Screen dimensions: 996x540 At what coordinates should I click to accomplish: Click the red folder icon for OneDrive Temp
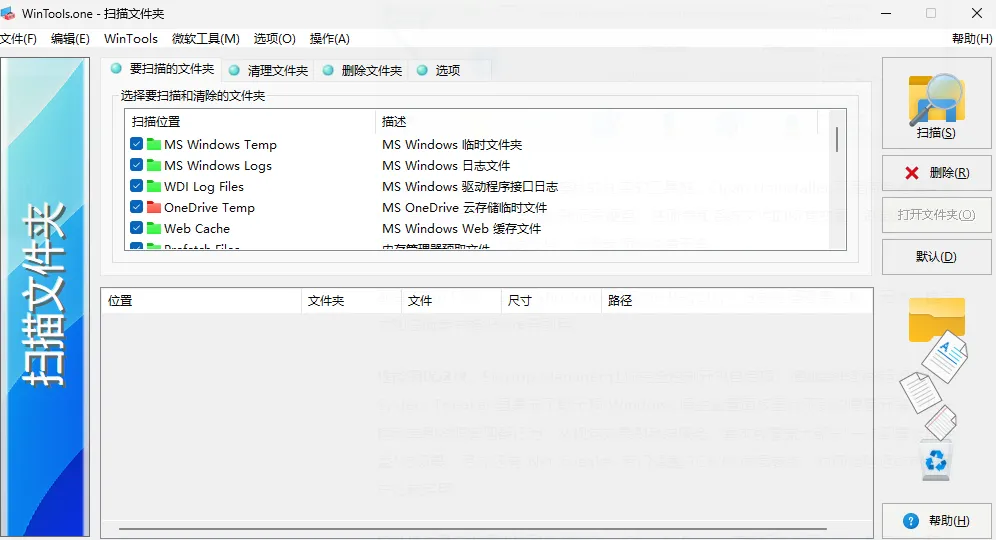154,207
